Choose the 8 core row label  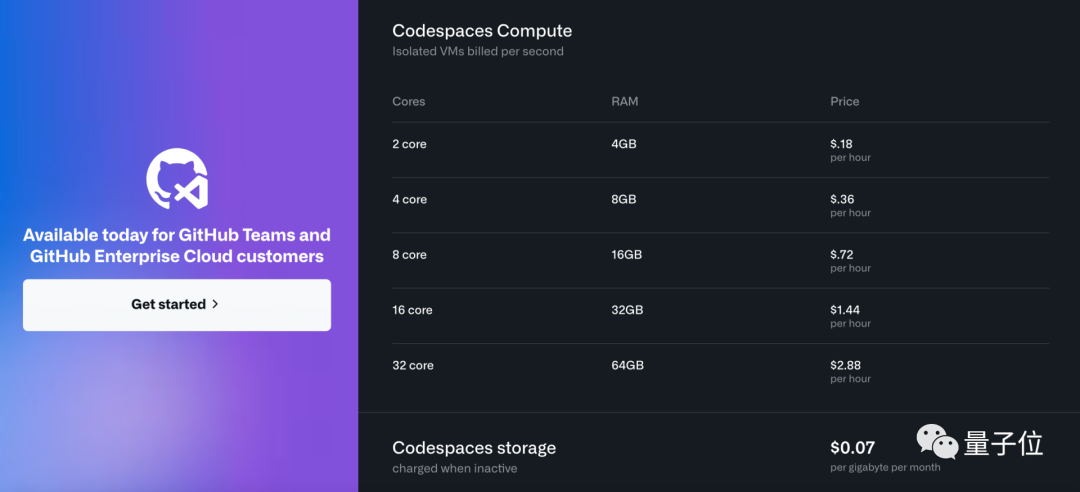point(409,255)
